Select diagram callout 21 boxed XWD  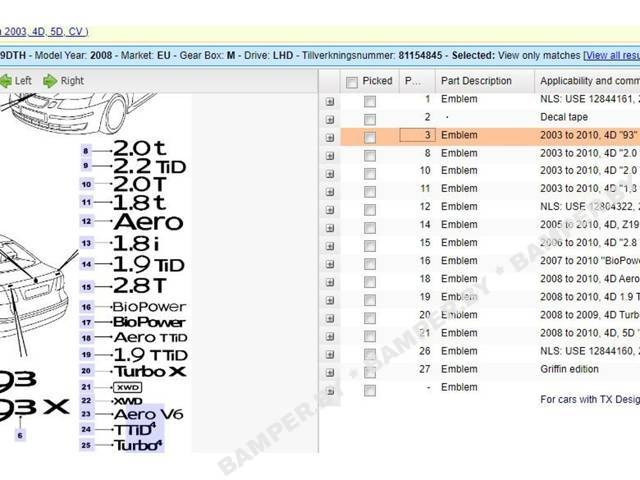pyautogui.click(x=87, y=387)
